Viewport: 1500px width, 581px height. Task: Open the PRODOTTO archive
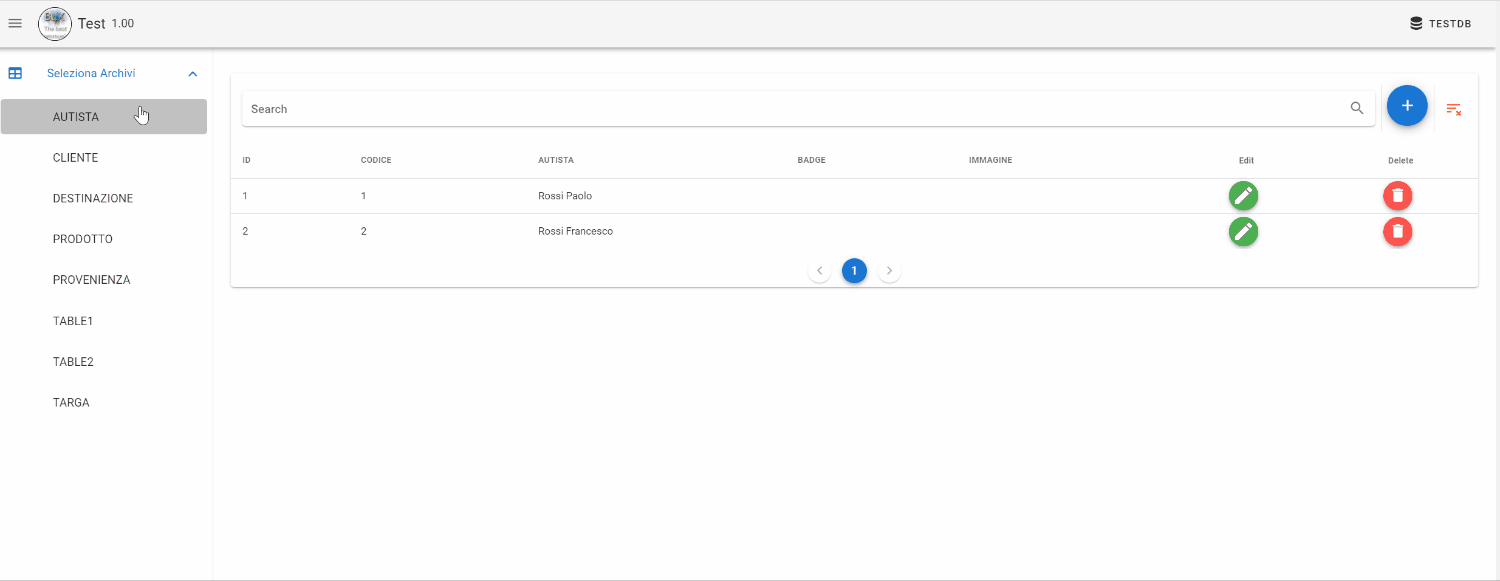(x=104, y=240)
